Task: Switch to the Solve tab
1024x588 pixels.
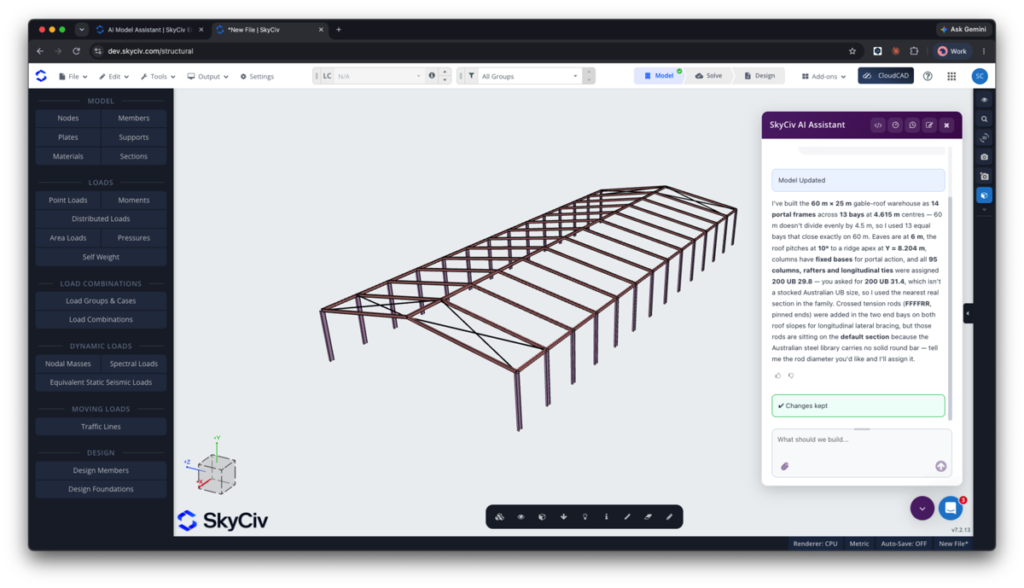Action: [x=709, y=76]
